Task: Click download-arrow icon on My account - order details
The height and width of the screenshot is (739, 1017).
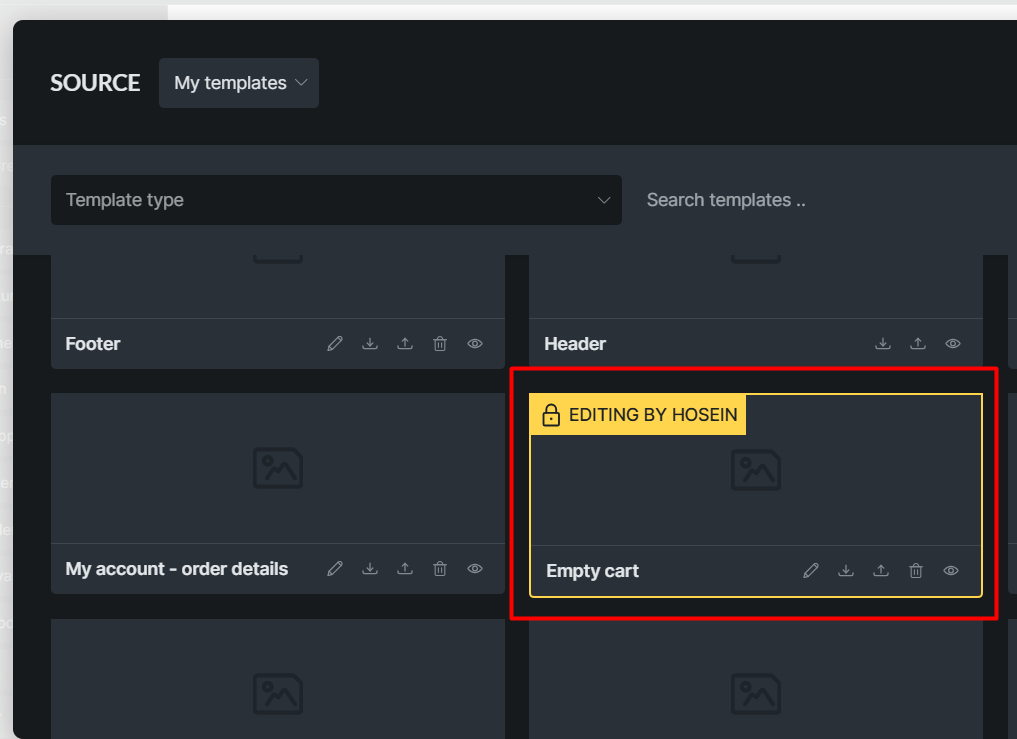Action: tap(370, 569)
